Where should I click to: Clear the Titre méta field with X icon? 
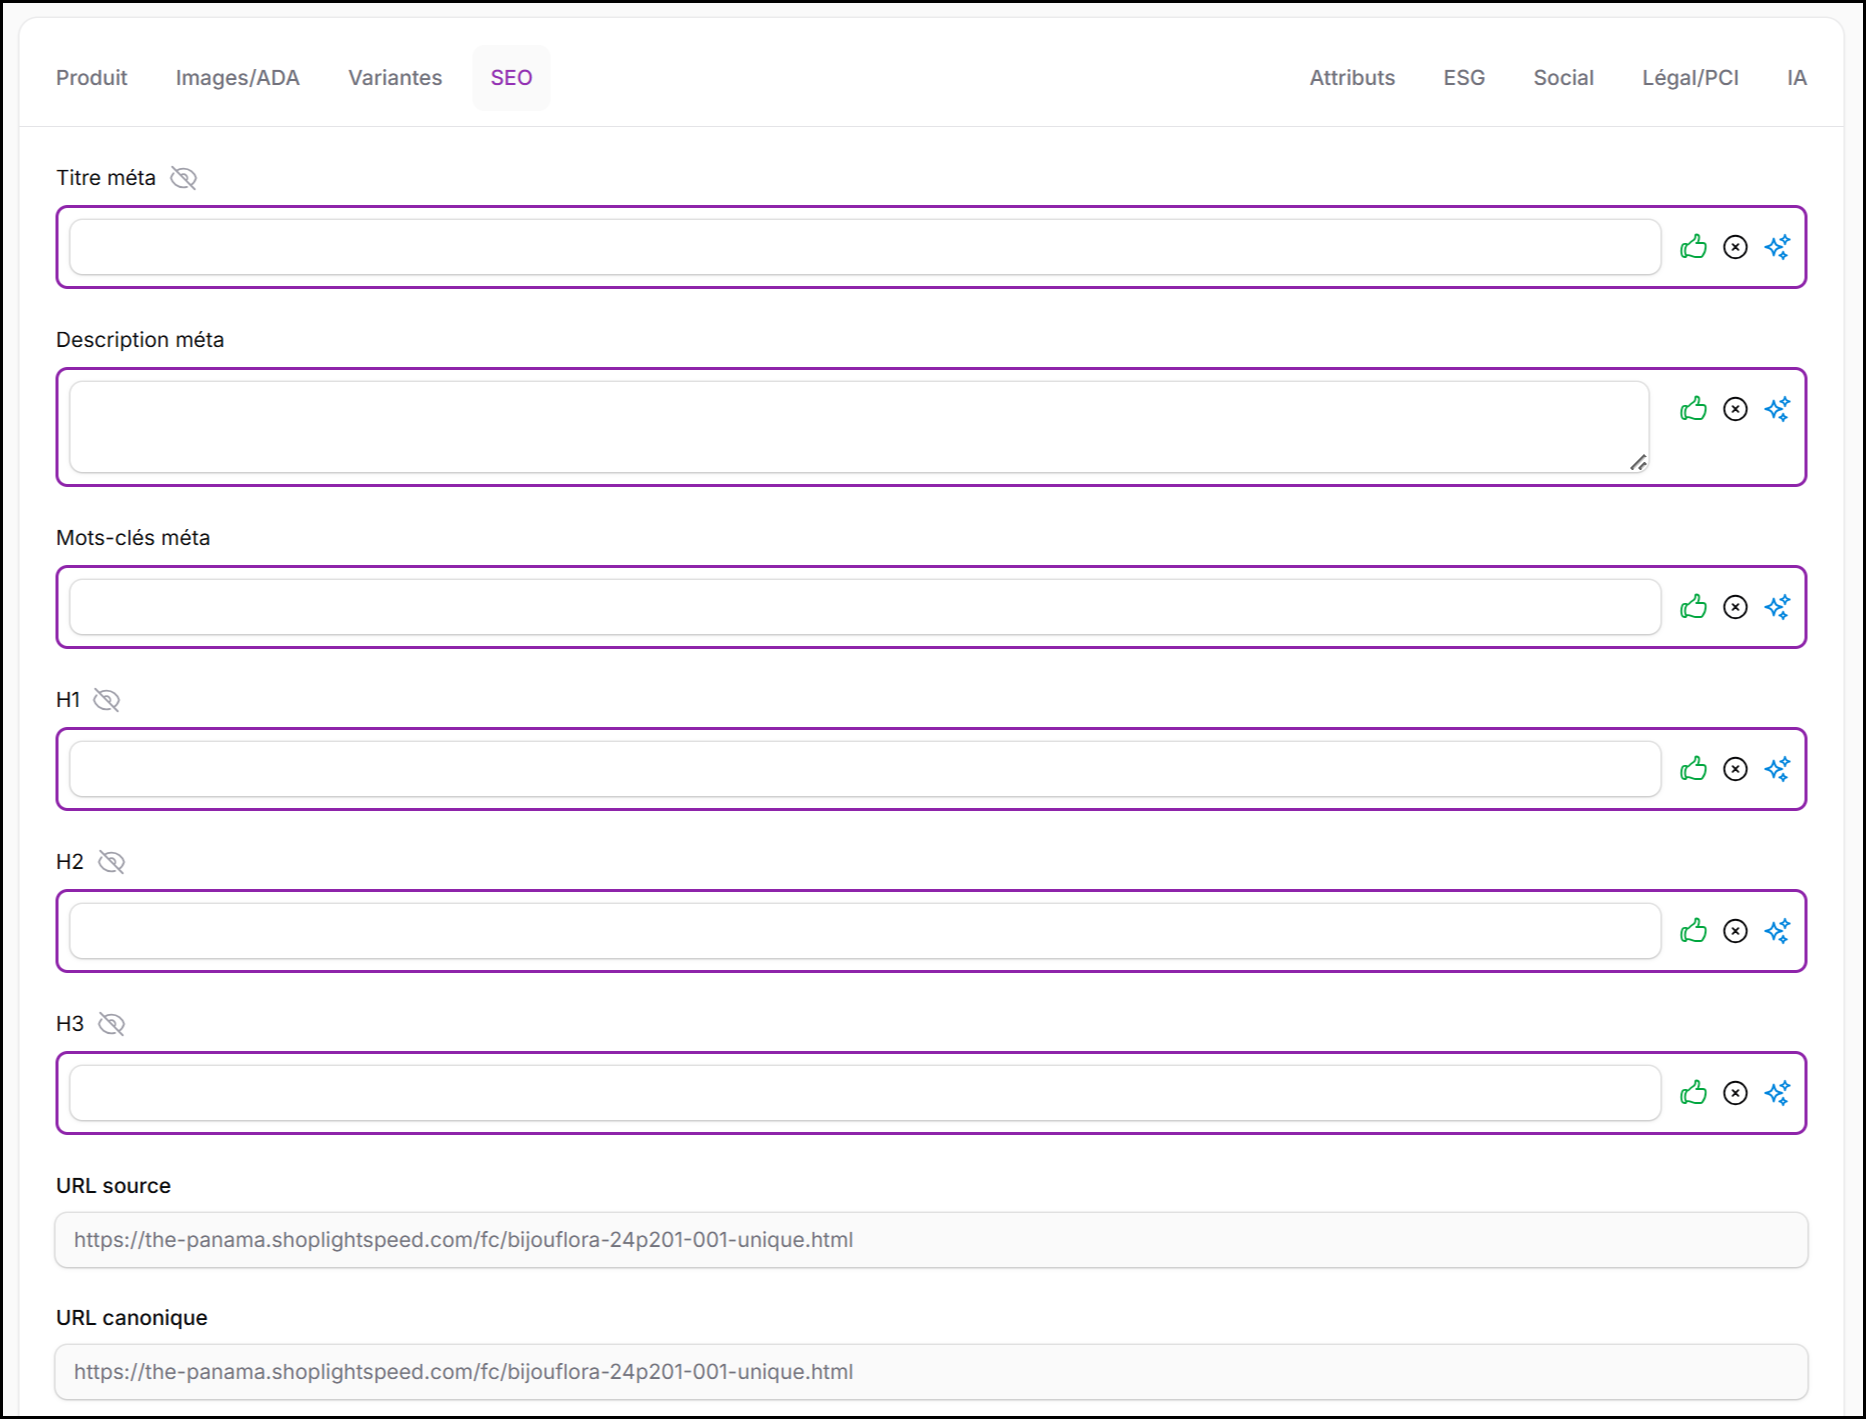pyautogui.click(x=1735, y=247)
